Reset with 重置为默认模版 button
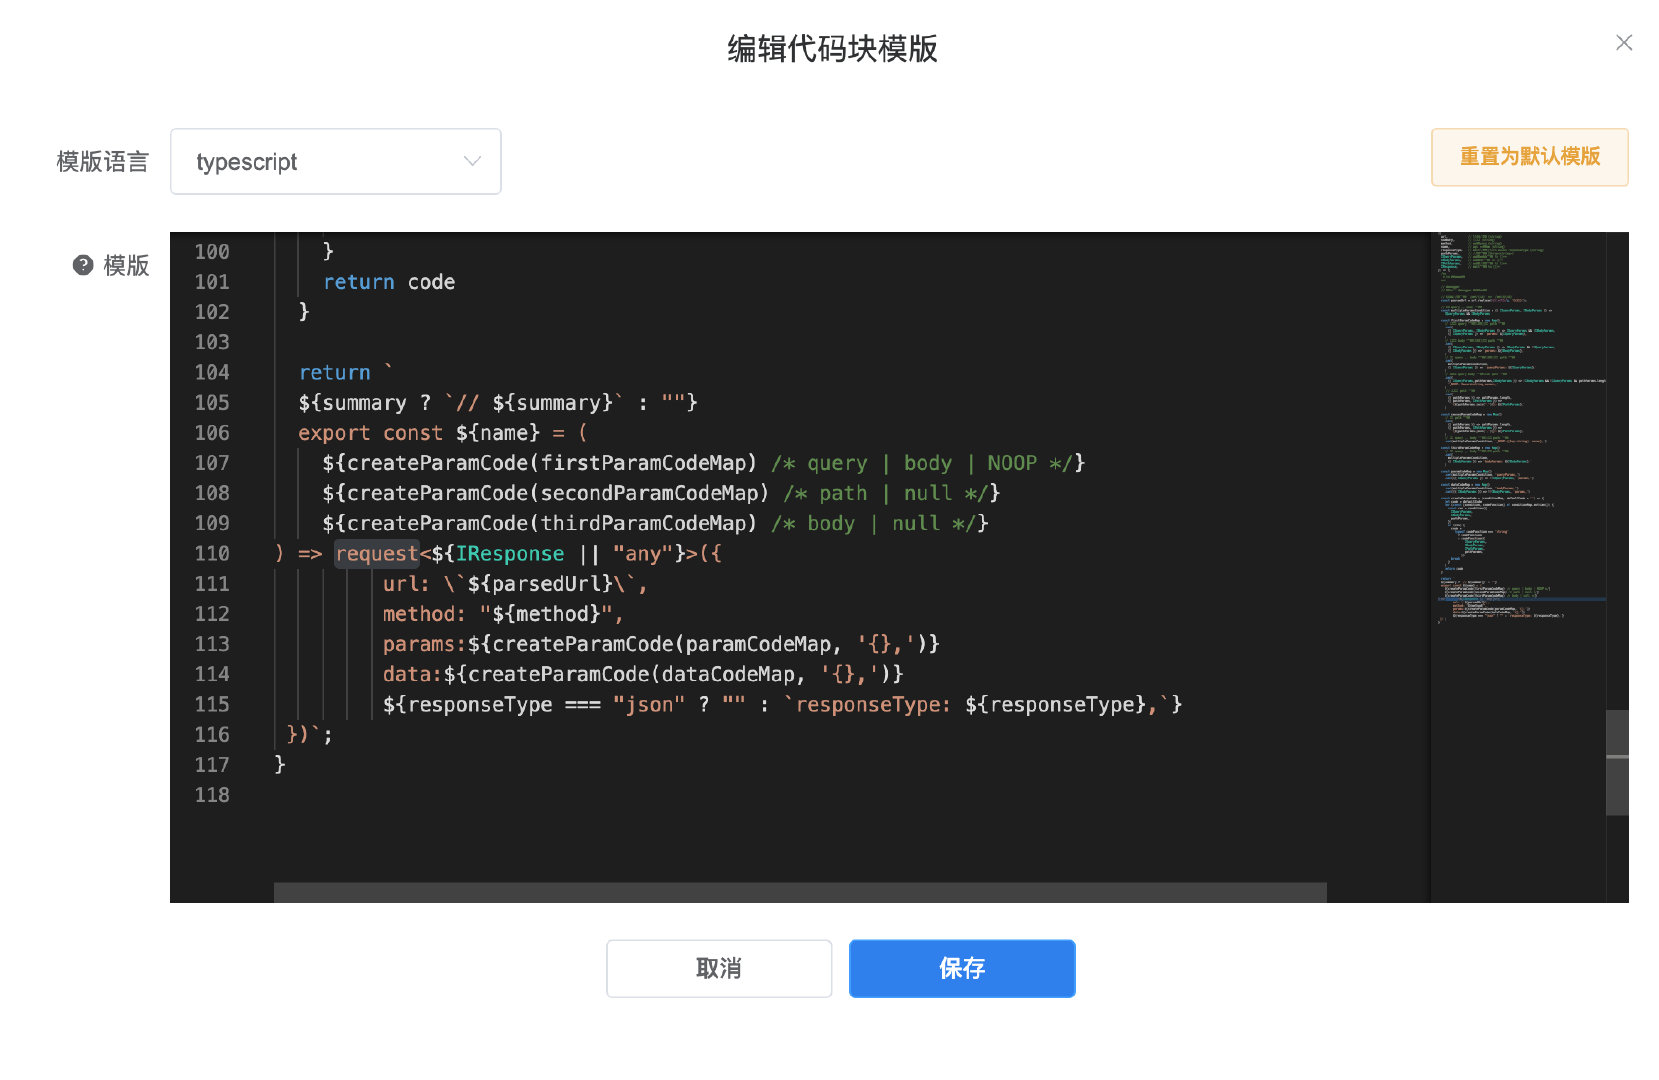The height and width of the screenshot is (1080, 1659). tap(1529, 157)
